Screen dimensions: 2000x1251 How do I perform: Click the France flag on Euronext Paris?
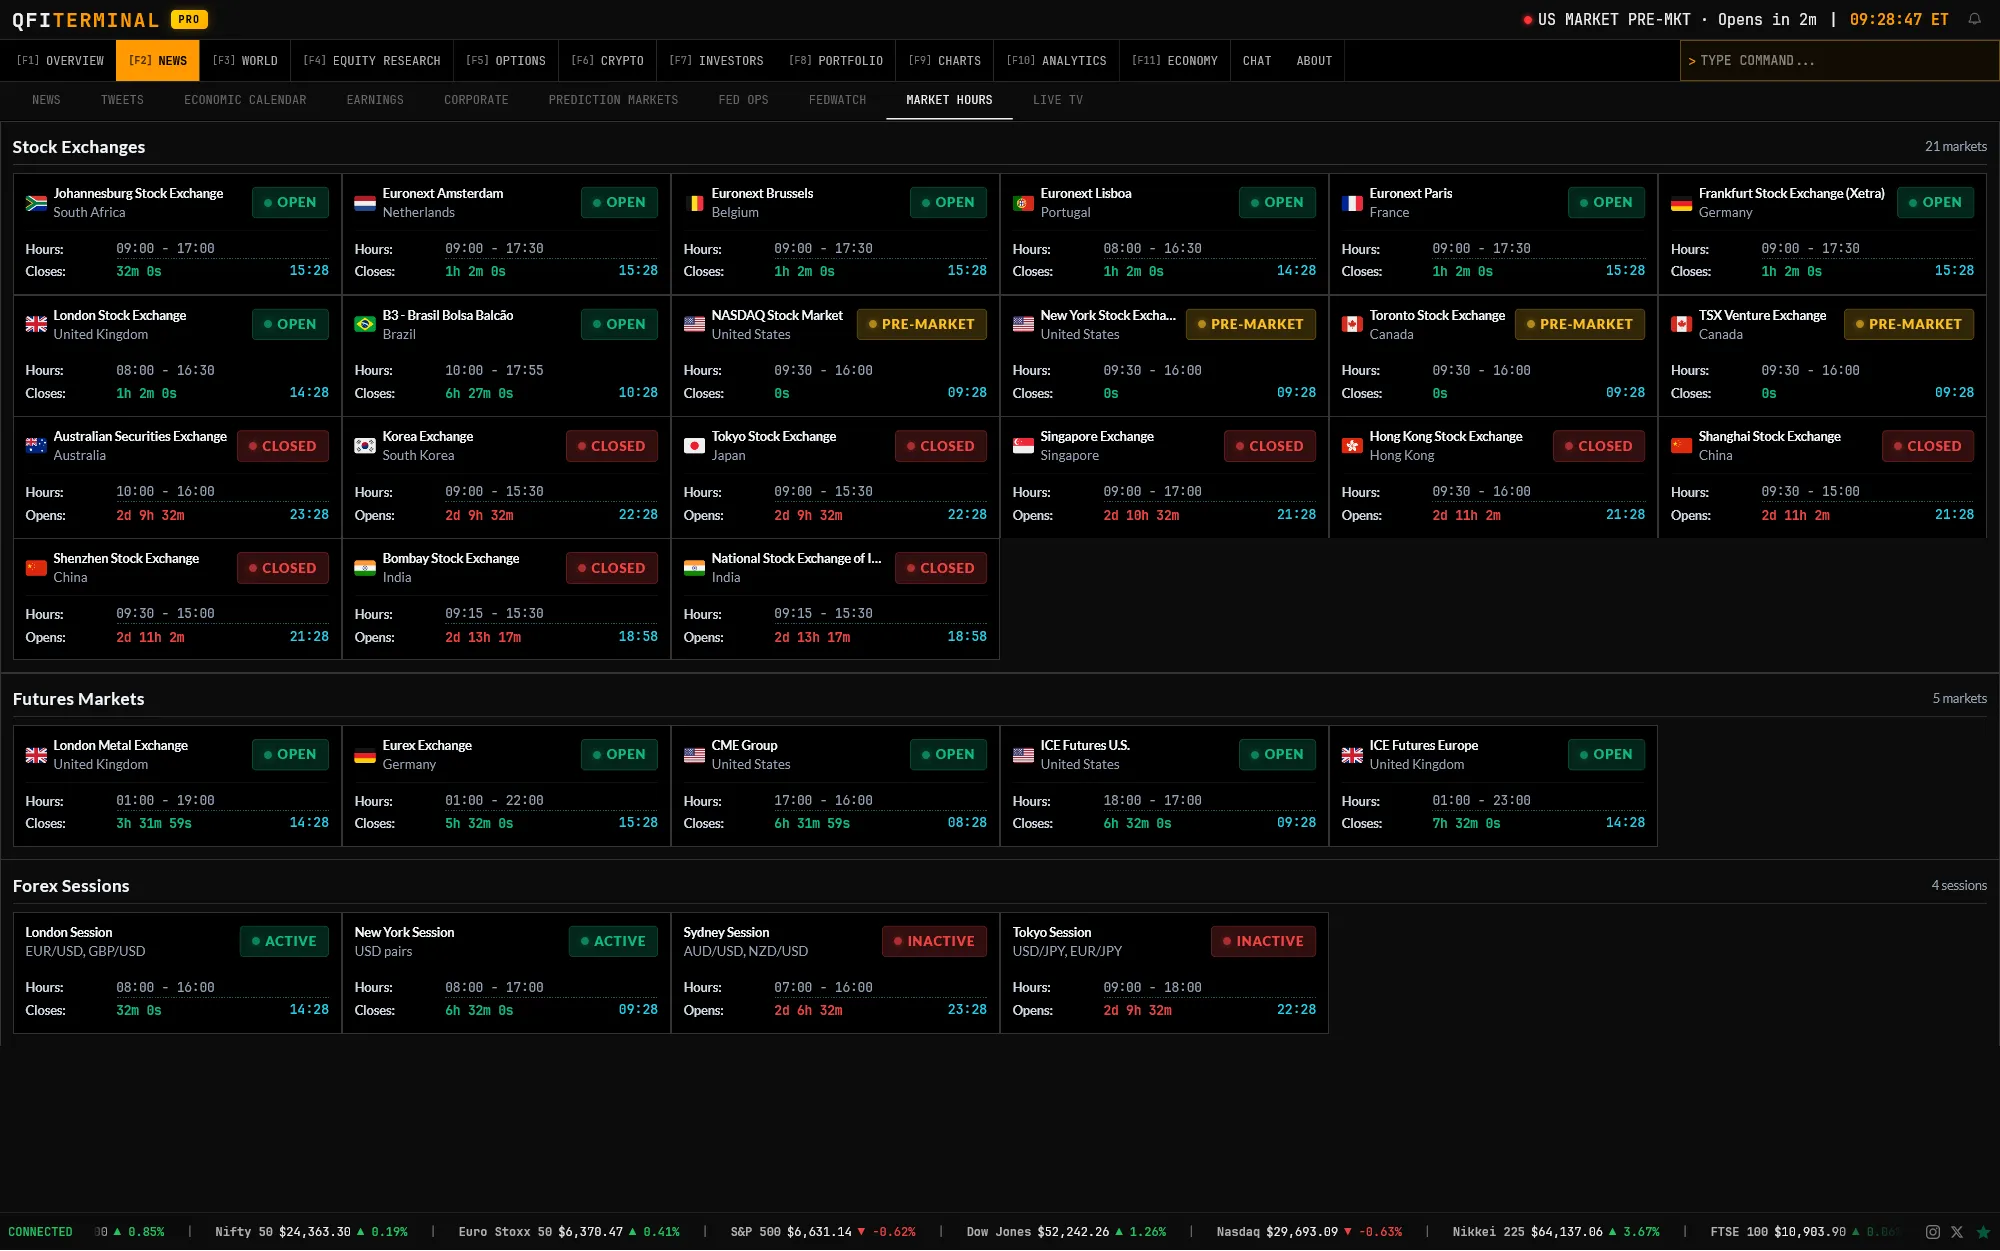click(x=1352, y=203)
